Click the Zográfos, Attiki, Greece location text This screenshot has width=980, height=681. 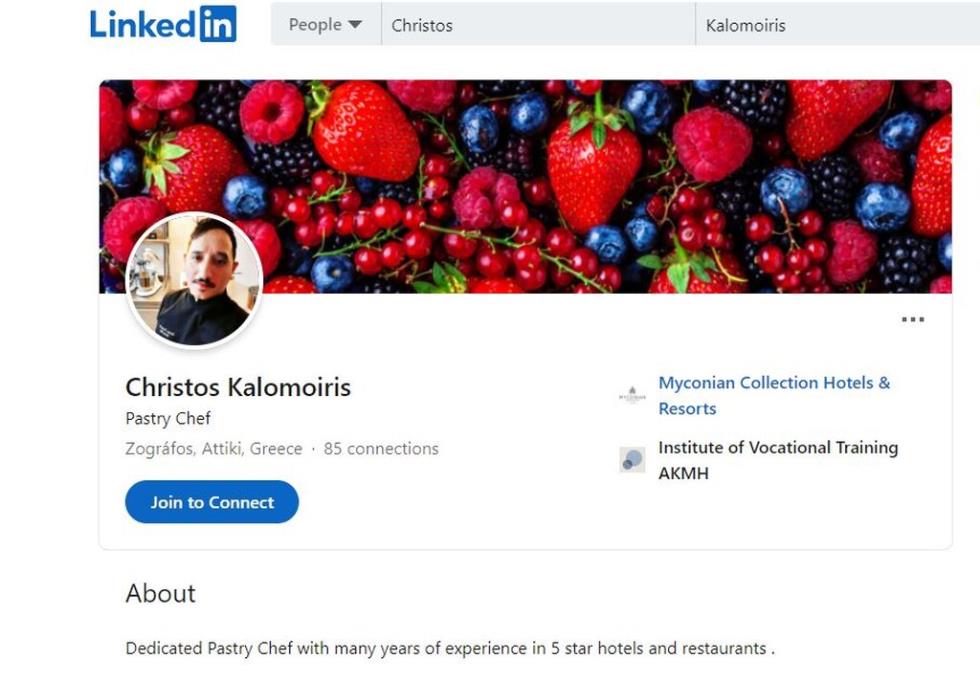(x=214, y=449)
